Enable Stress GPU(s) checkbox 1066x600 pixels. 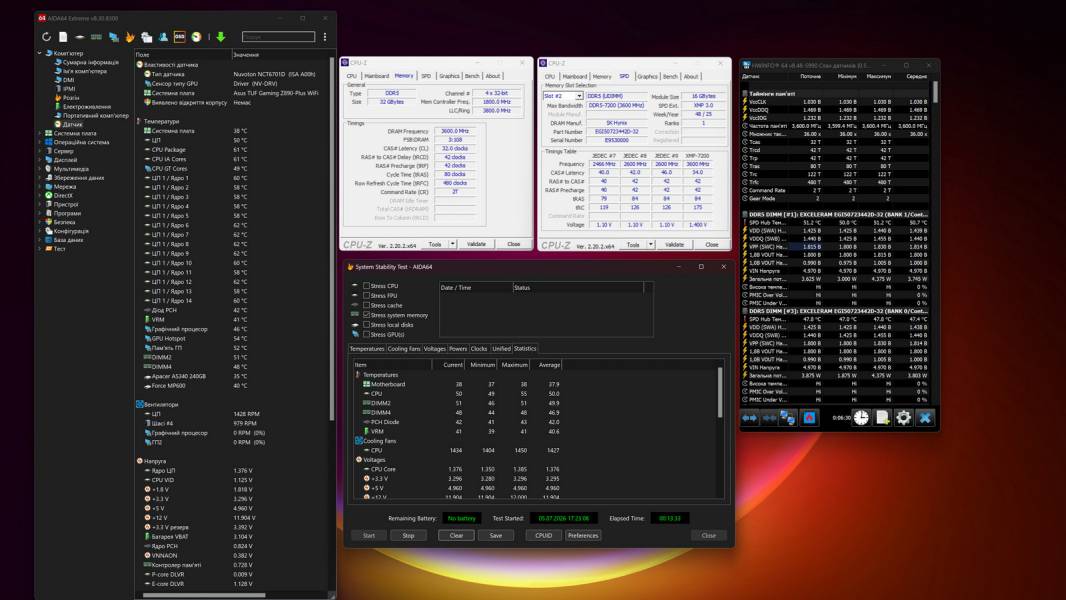pos(366,334)
